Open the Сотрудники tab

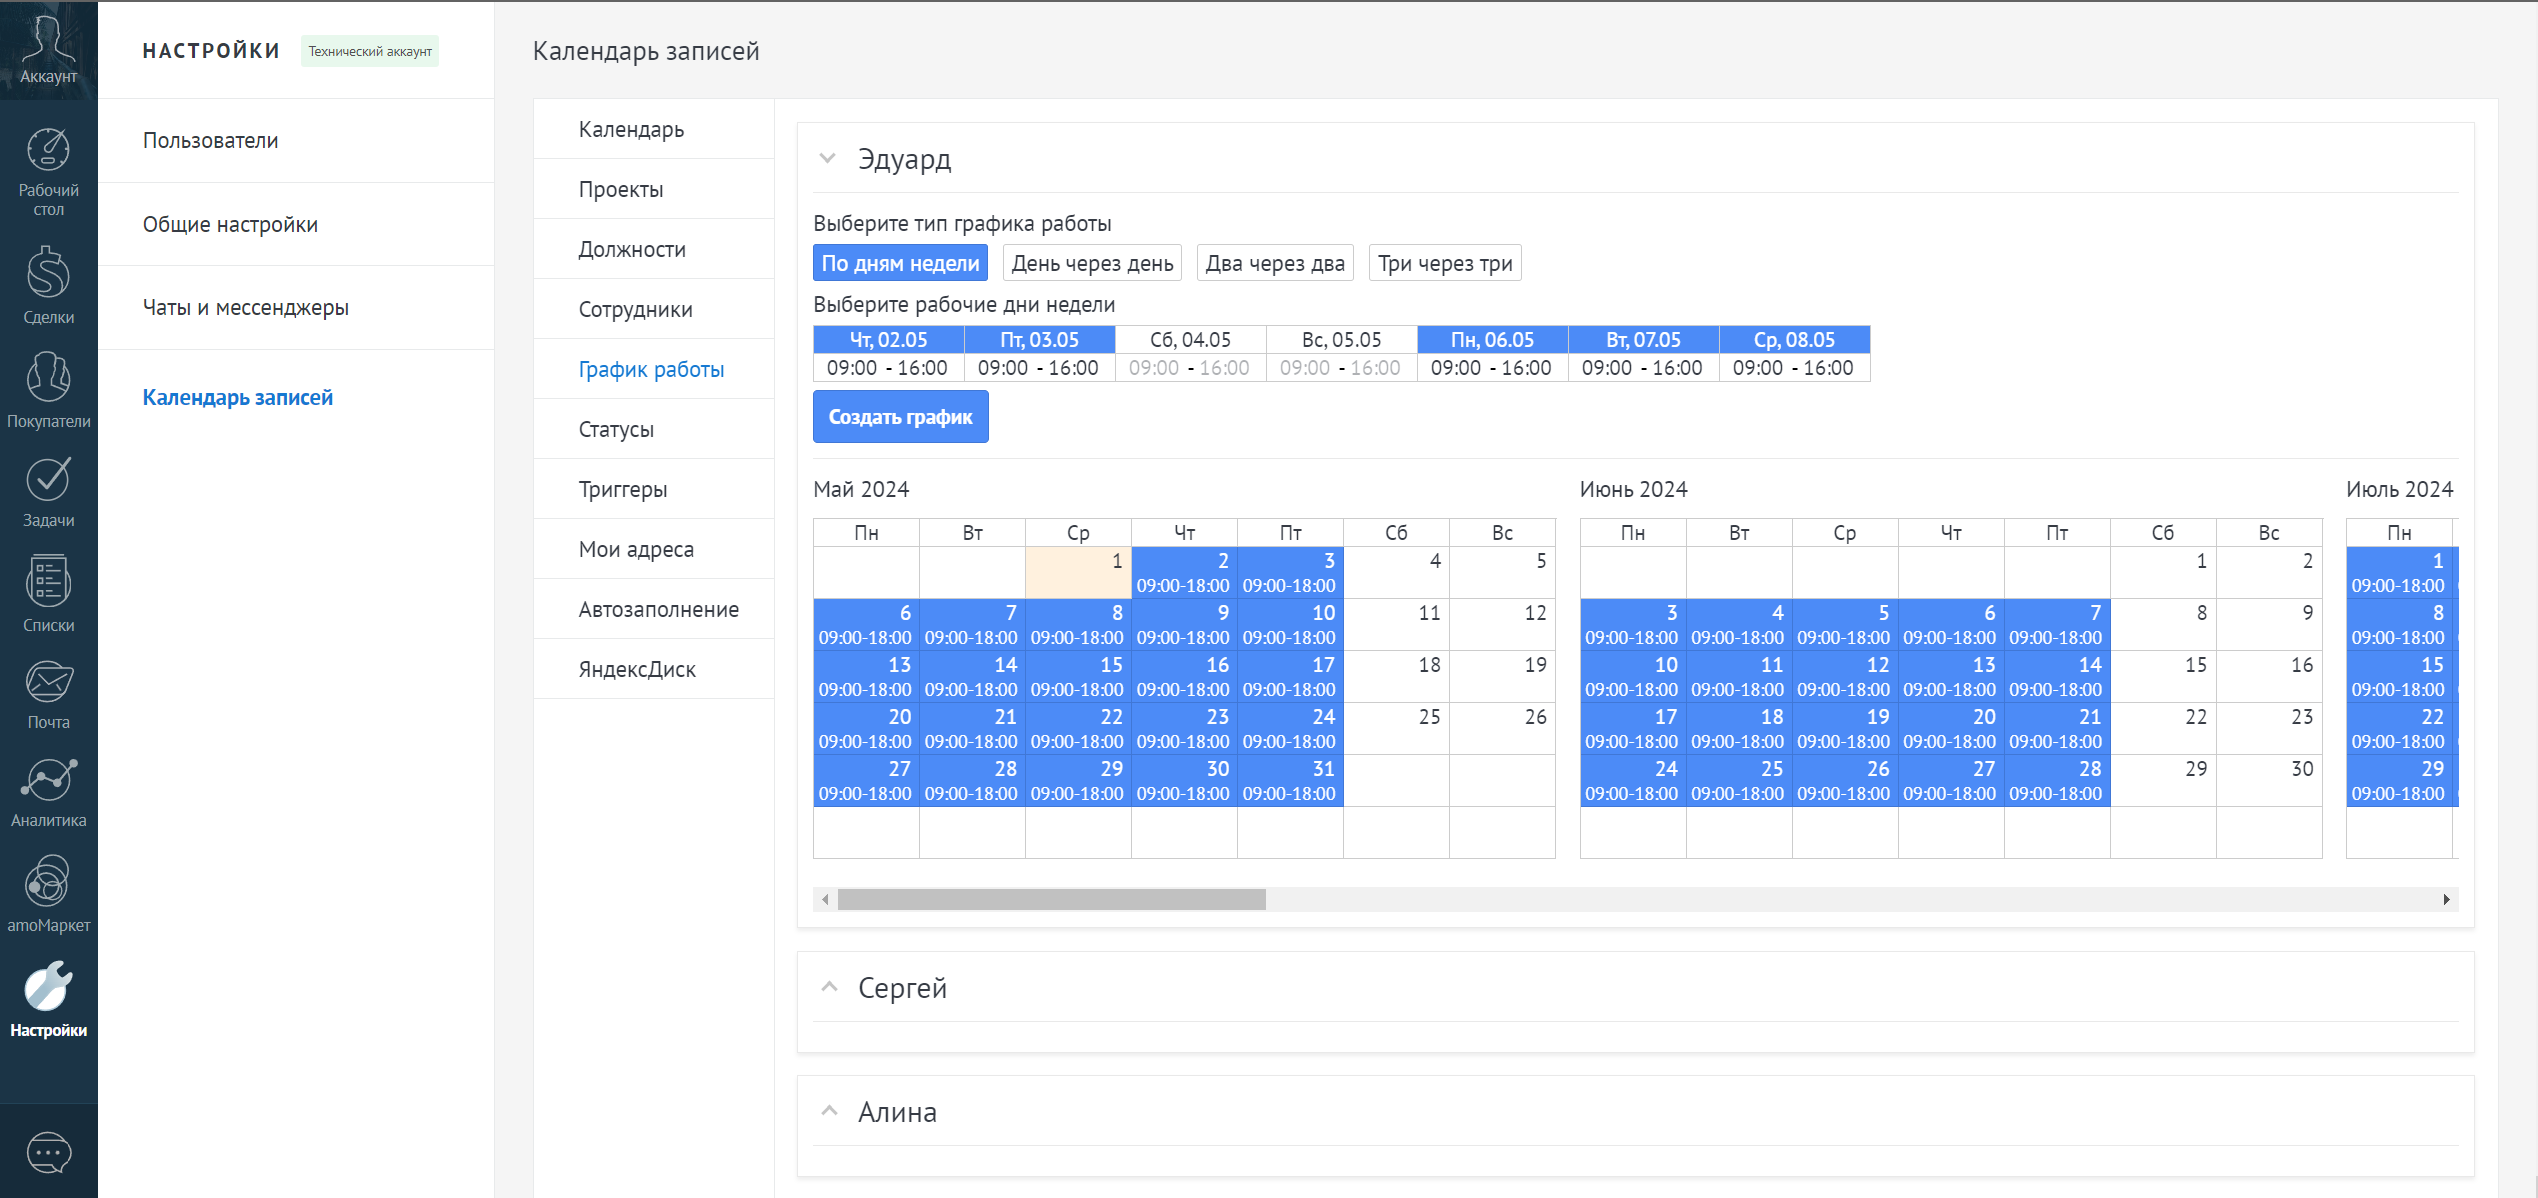pyautogui.click(x=635, y=309)
